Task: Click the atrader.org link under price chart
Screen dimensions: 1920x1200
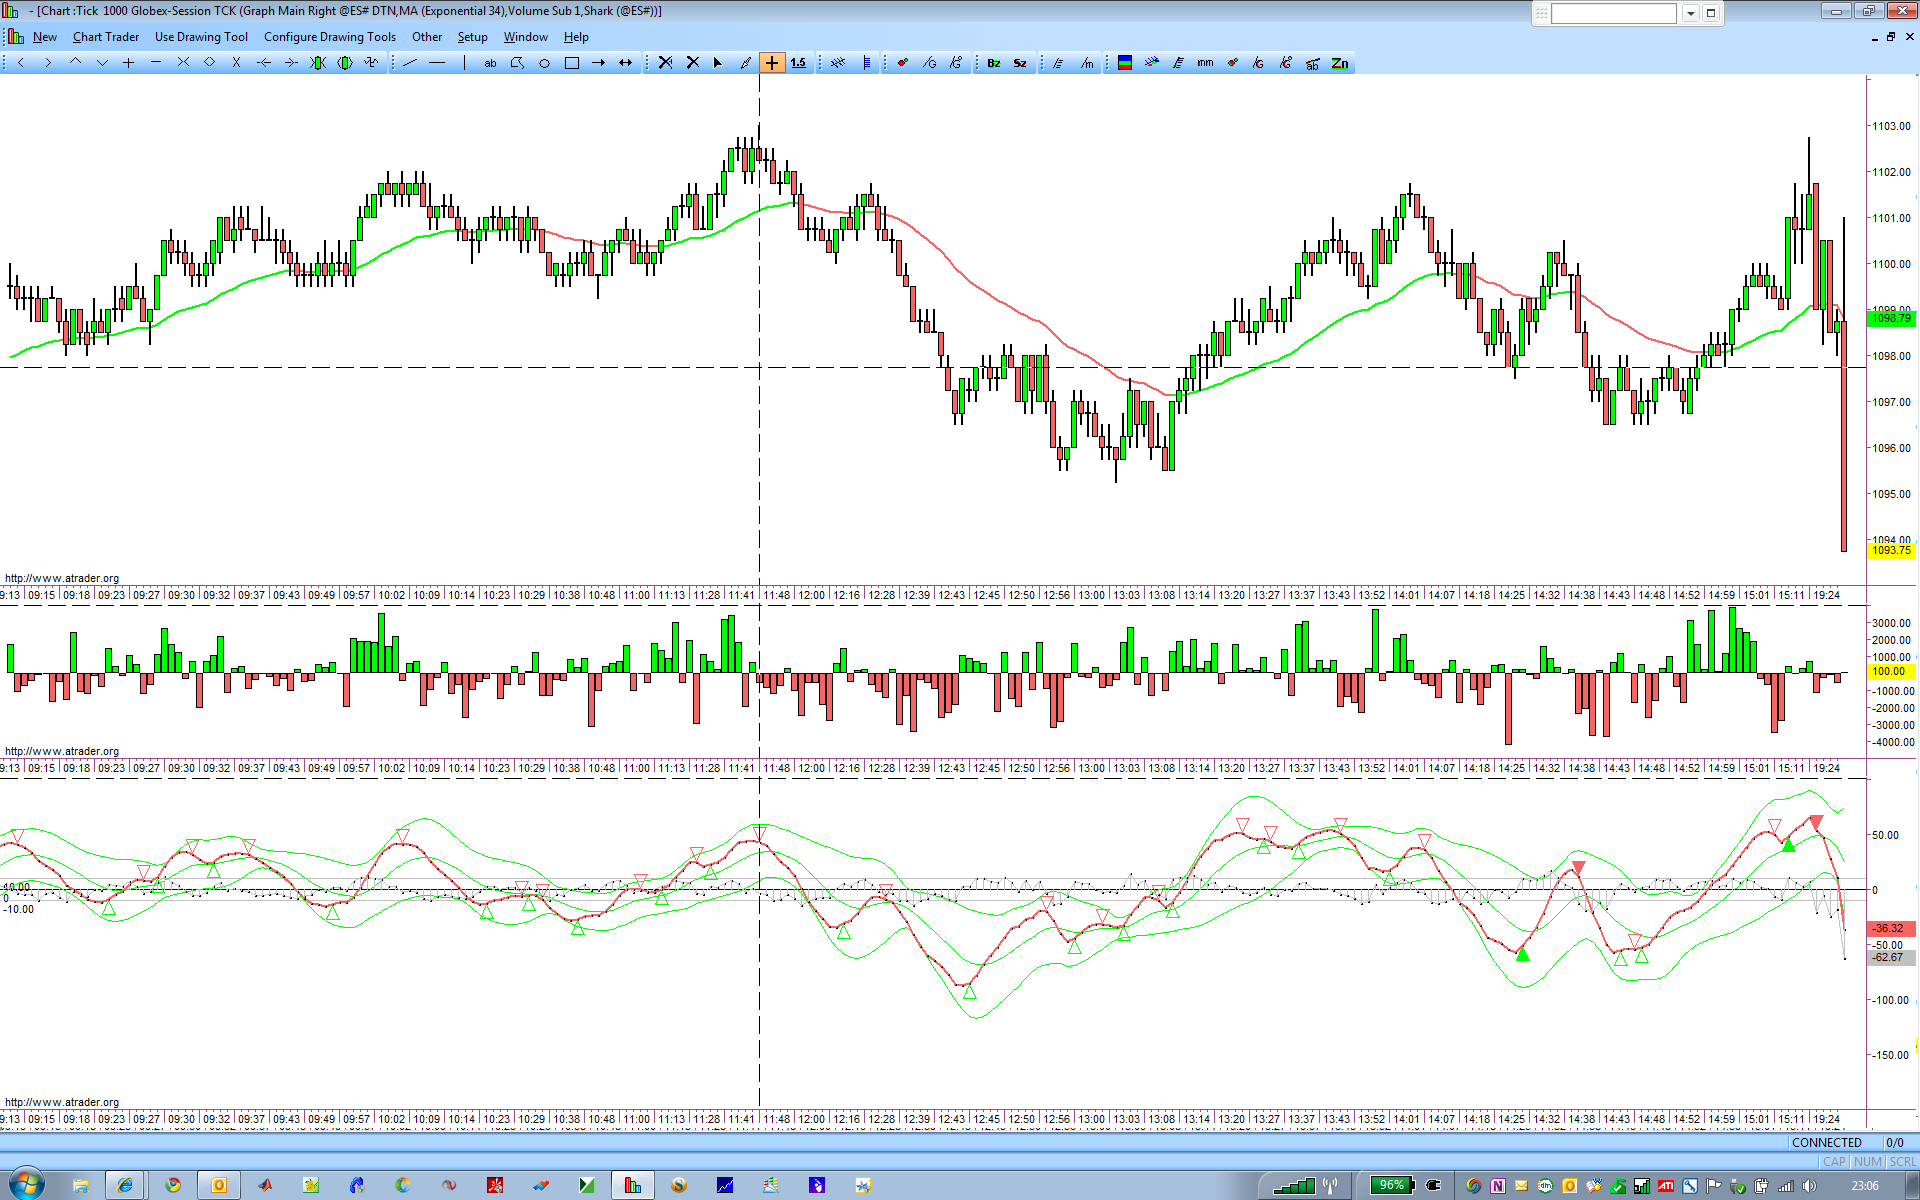Action: [x=62, y=578]
